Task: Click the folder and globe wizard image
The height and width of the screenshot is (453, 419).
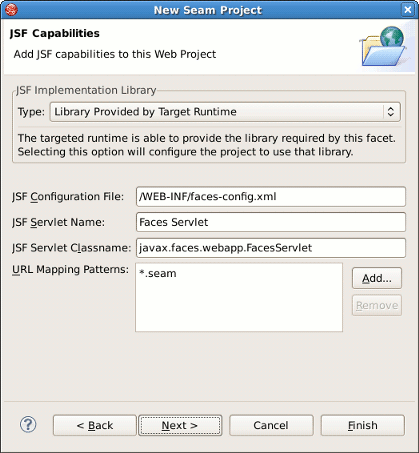Action: (383, 46)
